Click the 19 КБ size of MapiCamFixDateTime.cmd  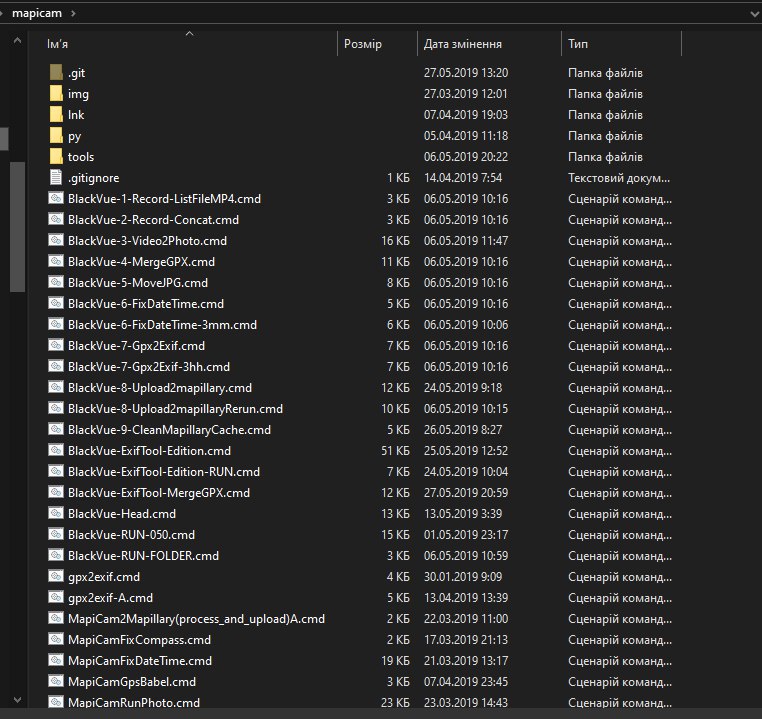point(395,660)
